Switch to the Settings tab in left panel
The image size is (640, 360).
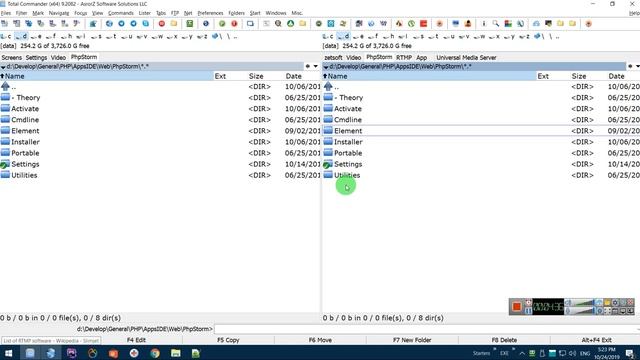[36, 58]
